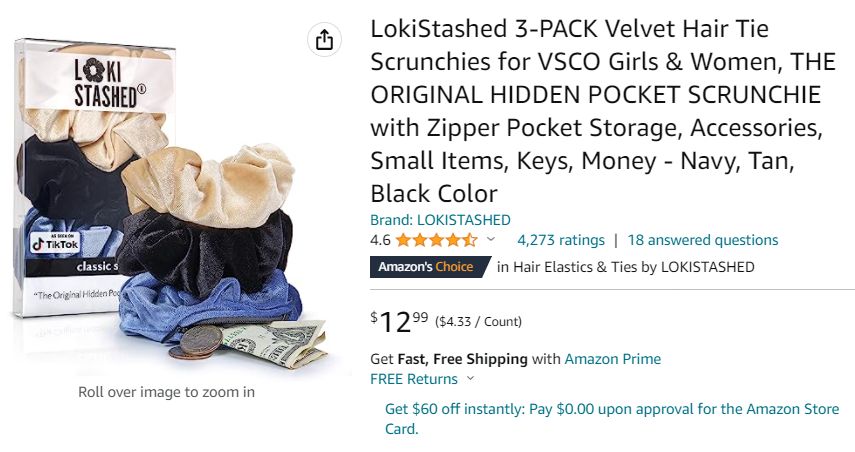Click the 4.6 rating number
The width and height of the screenshot is (855, 452).
click(380, 240)
